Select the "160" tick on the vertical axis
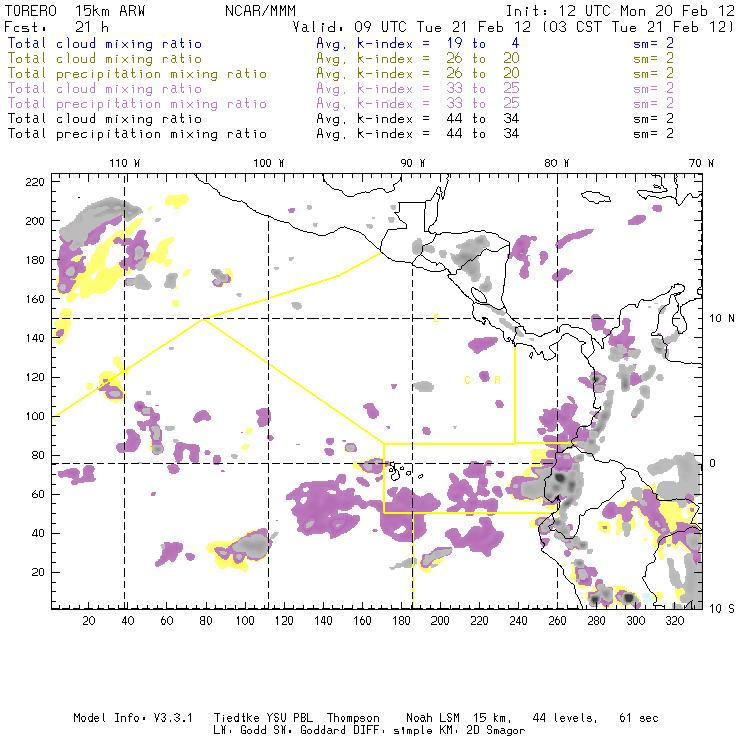740x740 pixels. click(x=35, y=299)
